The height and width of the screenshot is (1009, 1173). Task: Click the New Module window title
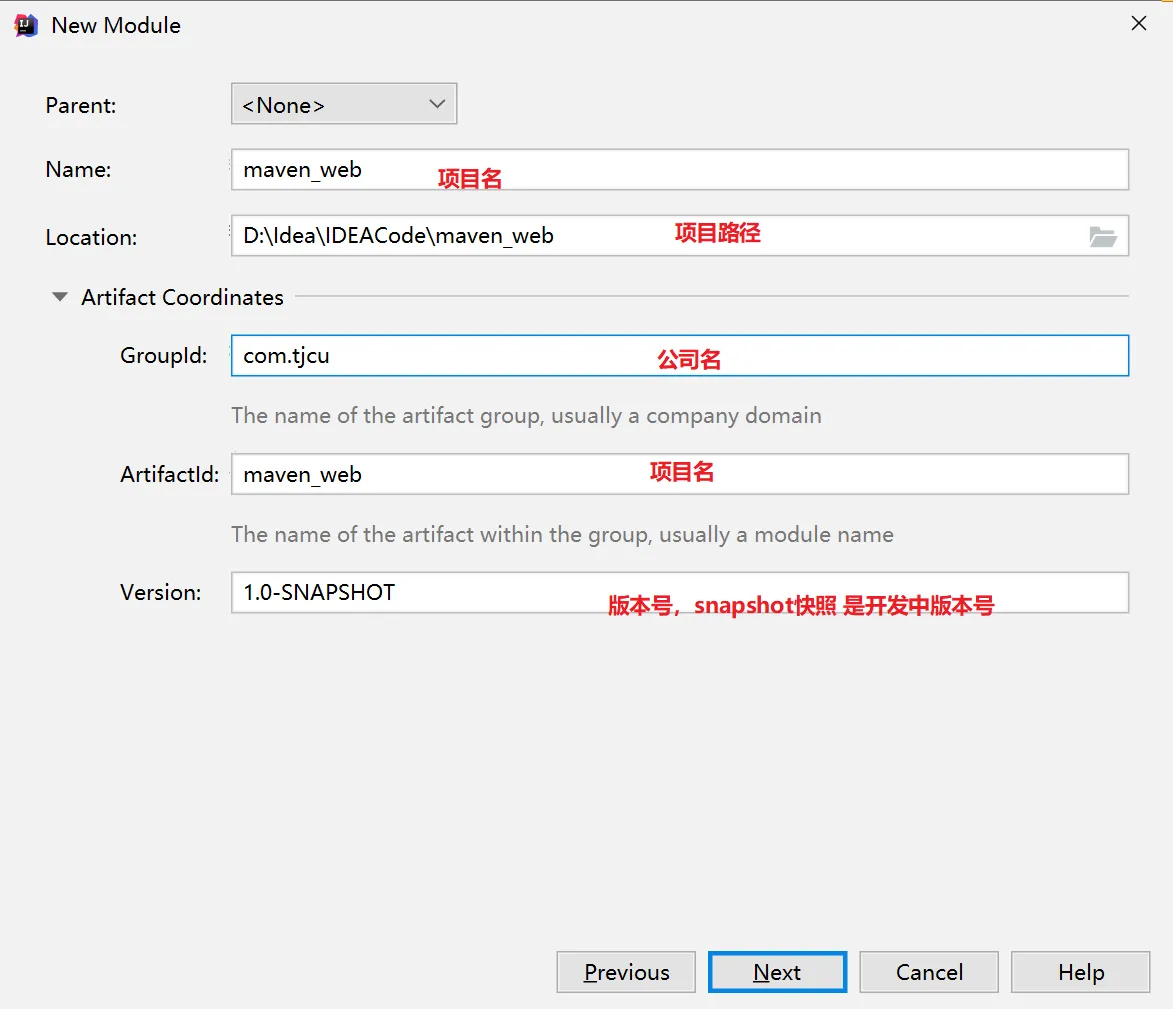pyautogui.click(x=116, y=25)
